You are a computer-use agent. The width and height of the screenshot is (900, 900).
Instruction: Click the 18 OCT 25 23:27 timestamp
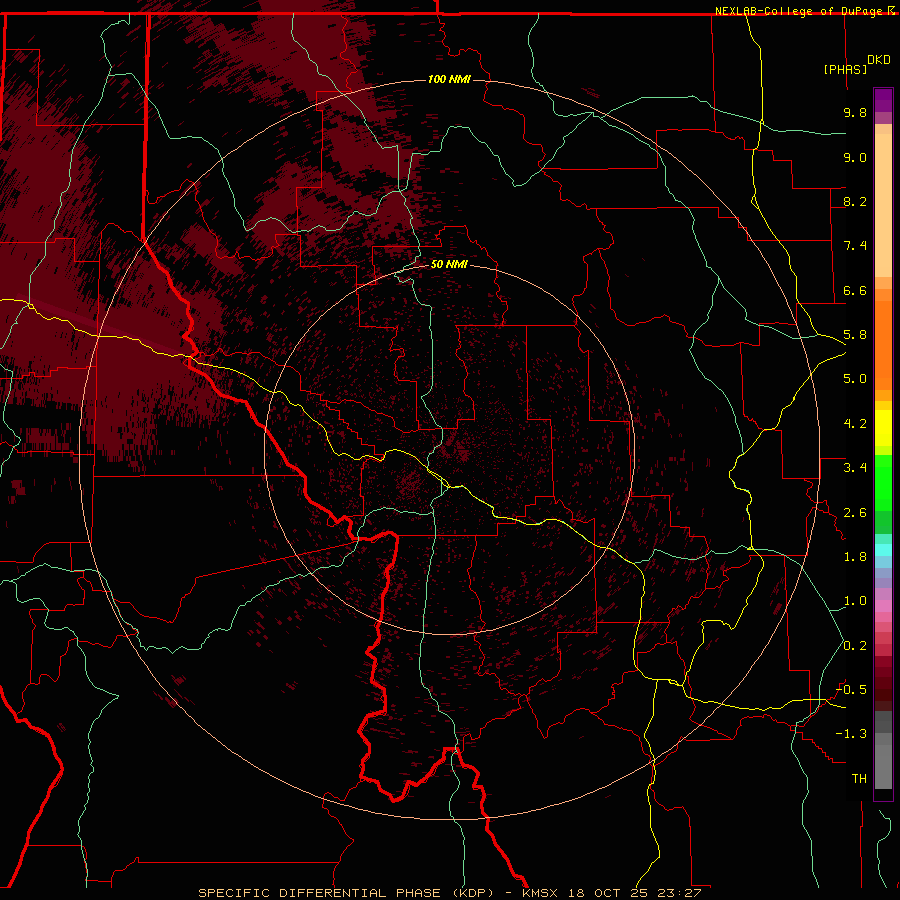(635, 893)
